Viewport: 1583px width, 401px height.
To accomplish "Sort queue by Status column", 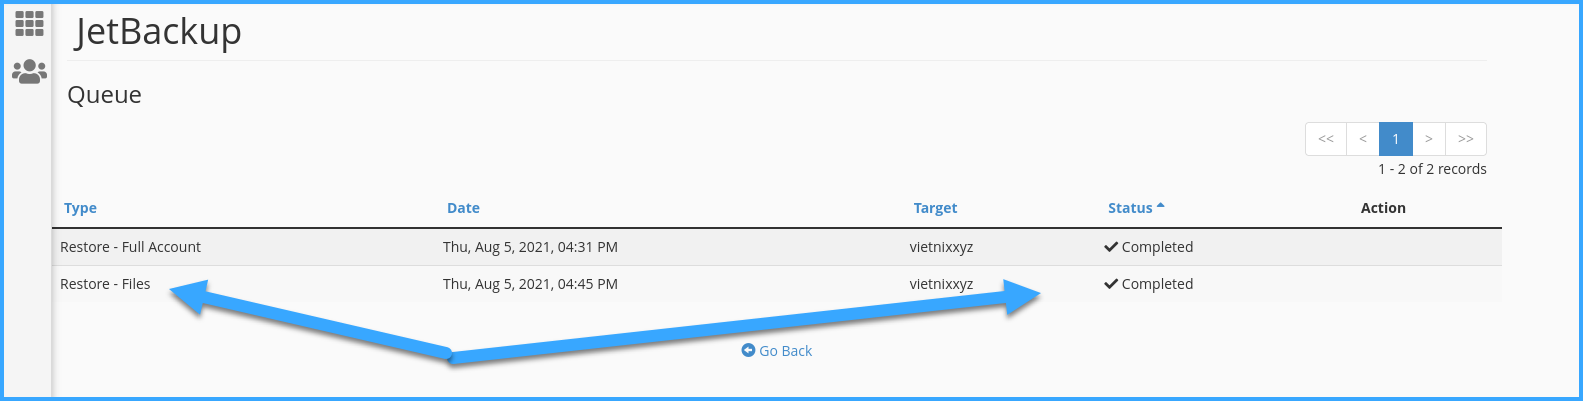I will [x=1130, y=208].
